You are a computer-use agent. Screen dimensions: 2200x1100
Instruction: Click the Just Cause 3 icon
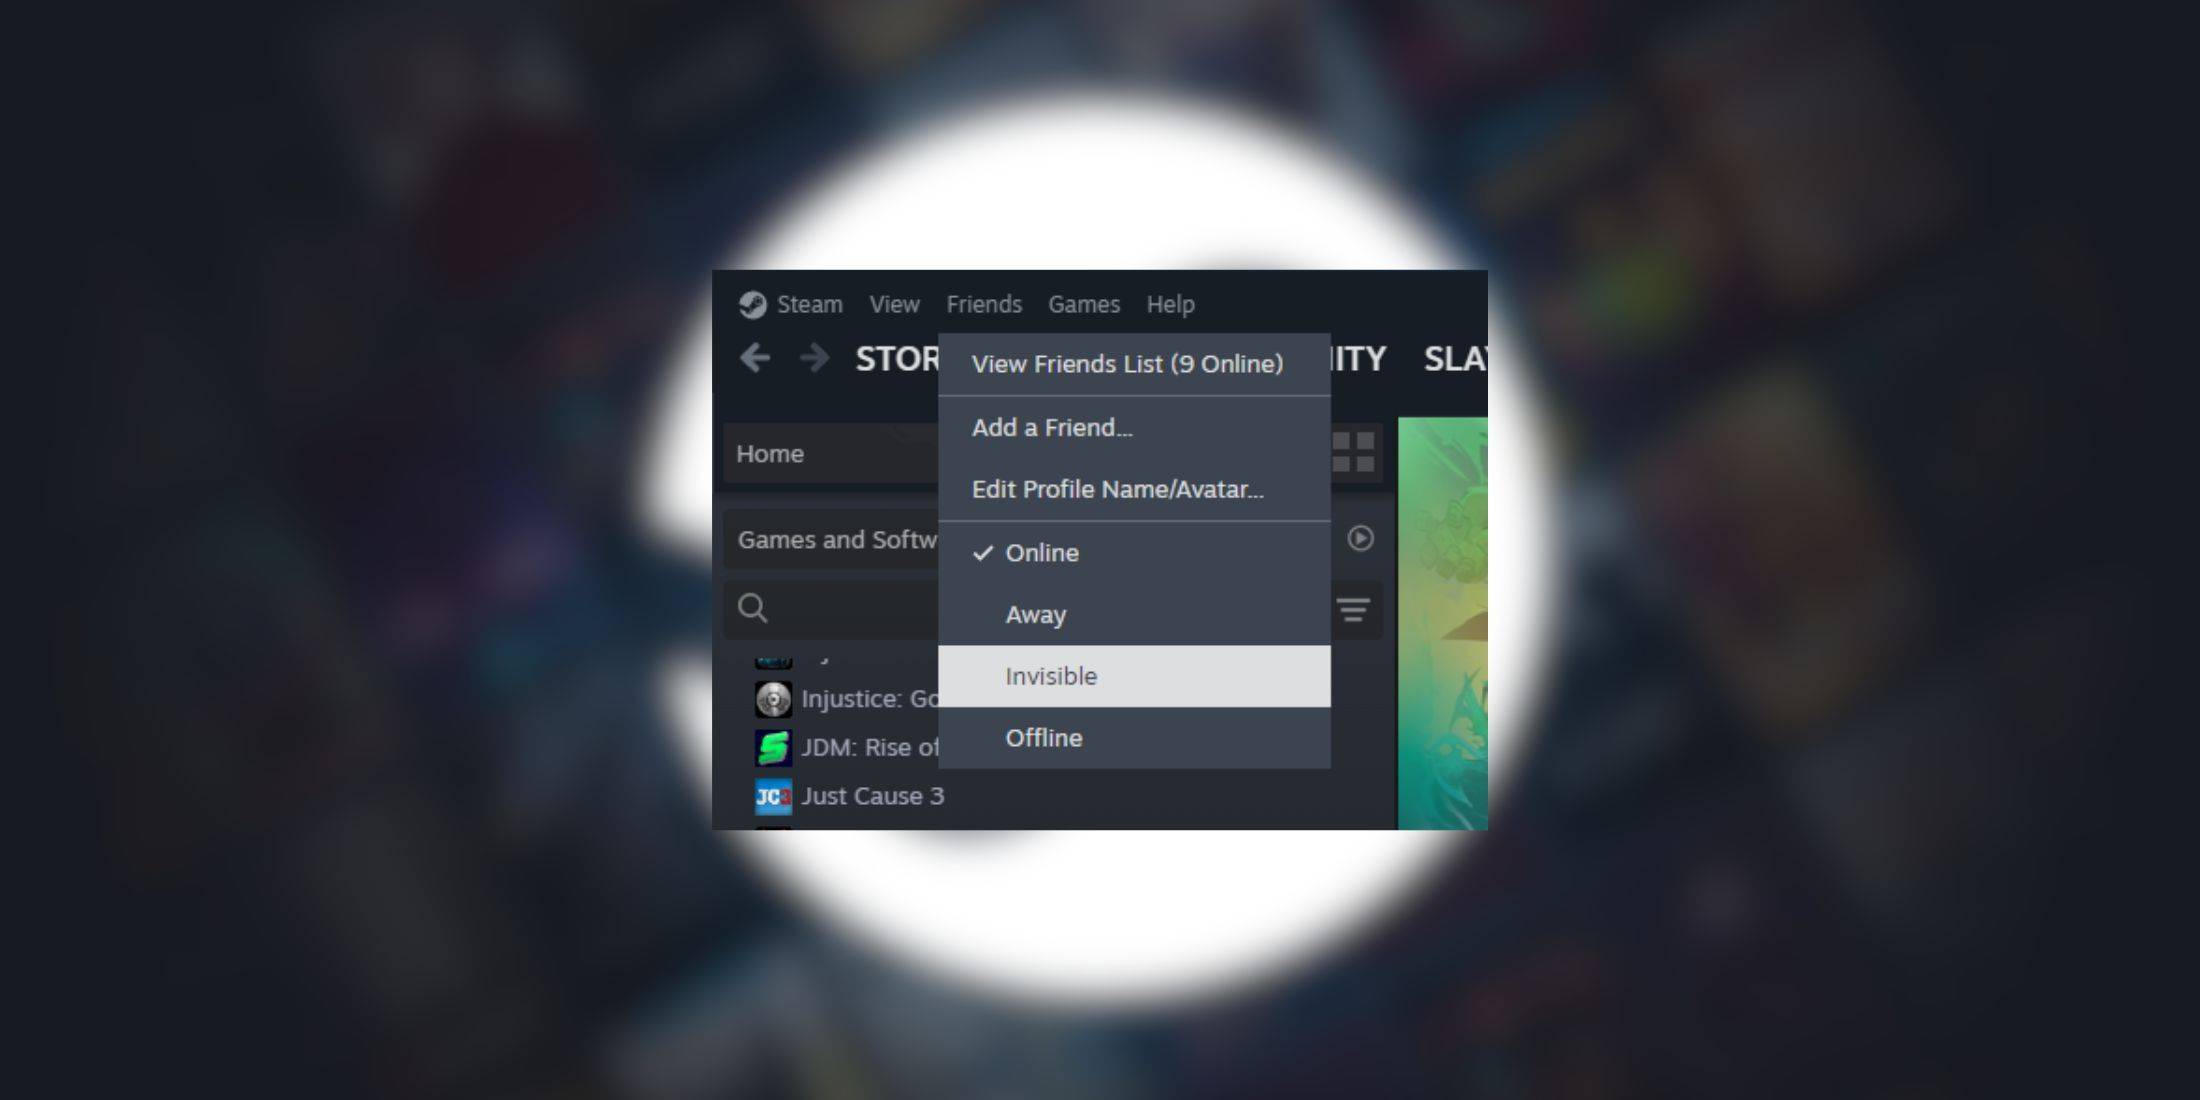coord(772,797)
